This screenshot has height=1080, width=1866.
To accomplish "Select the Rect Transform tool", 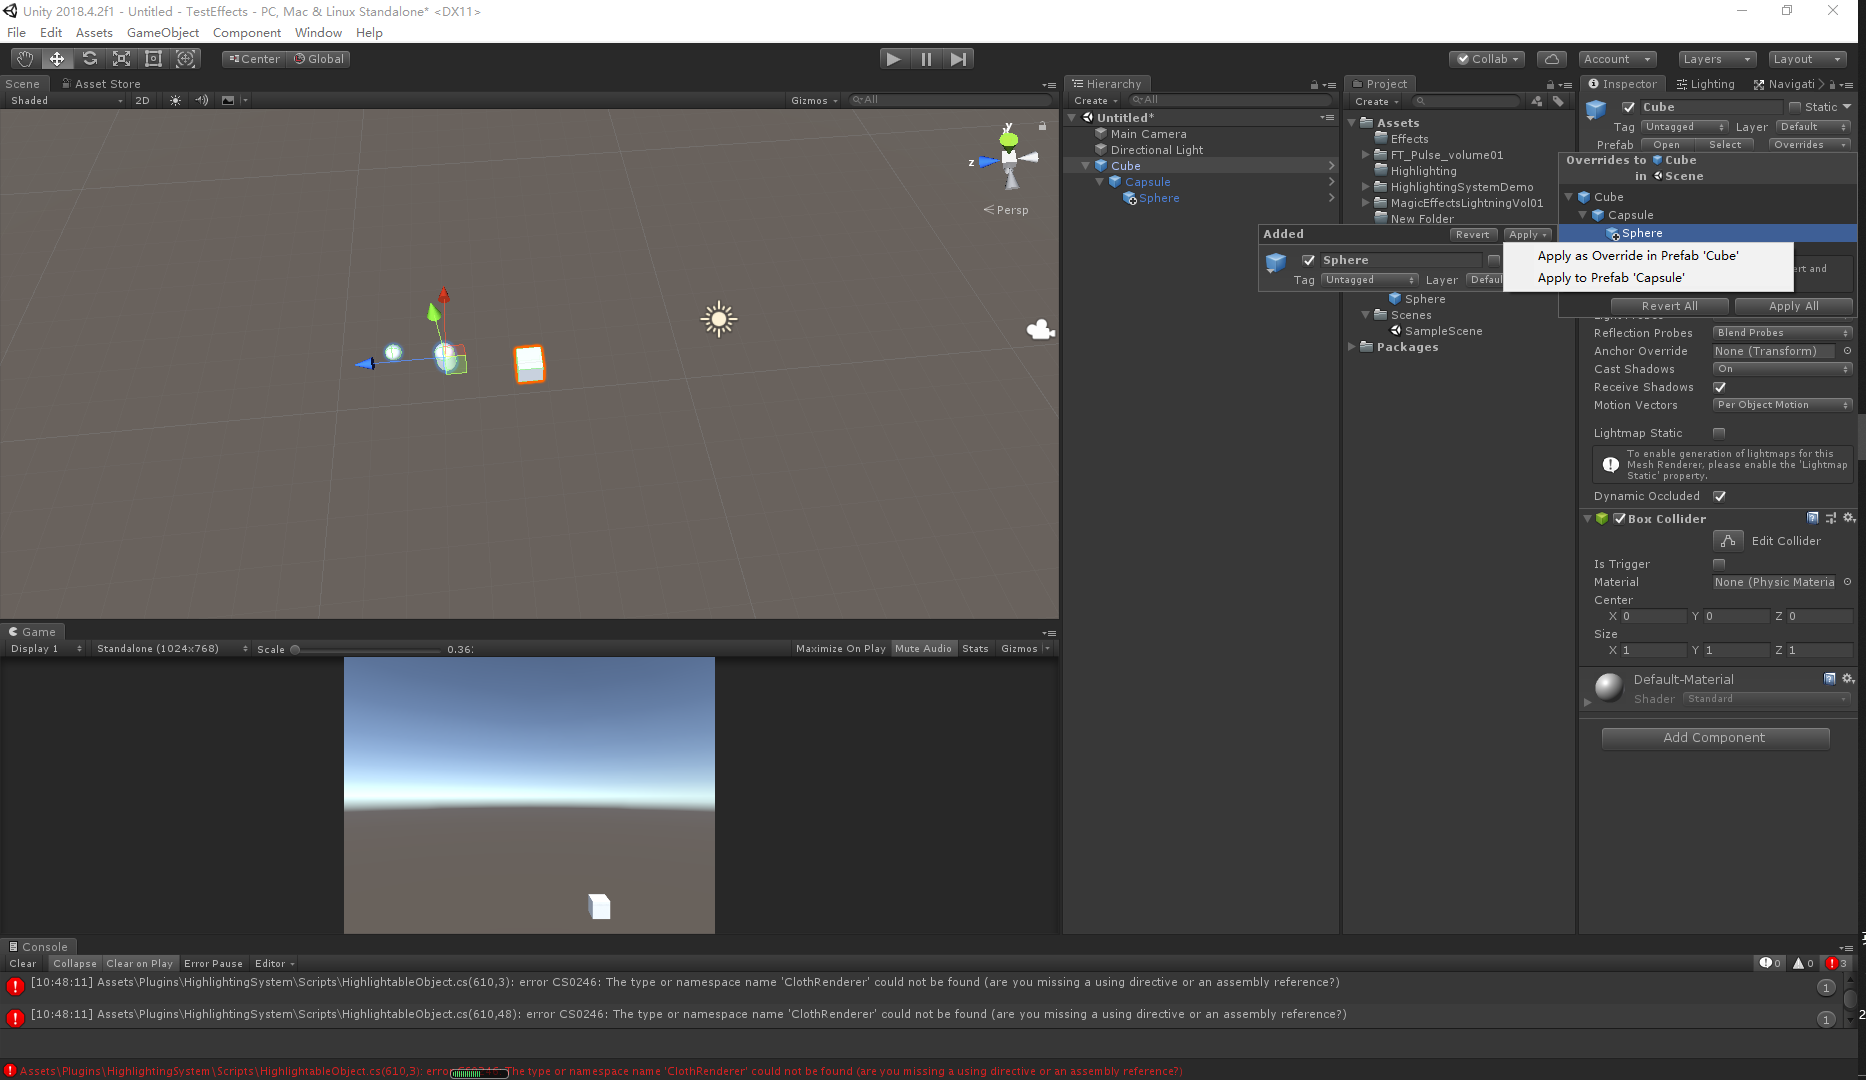I will pos(153,58).
